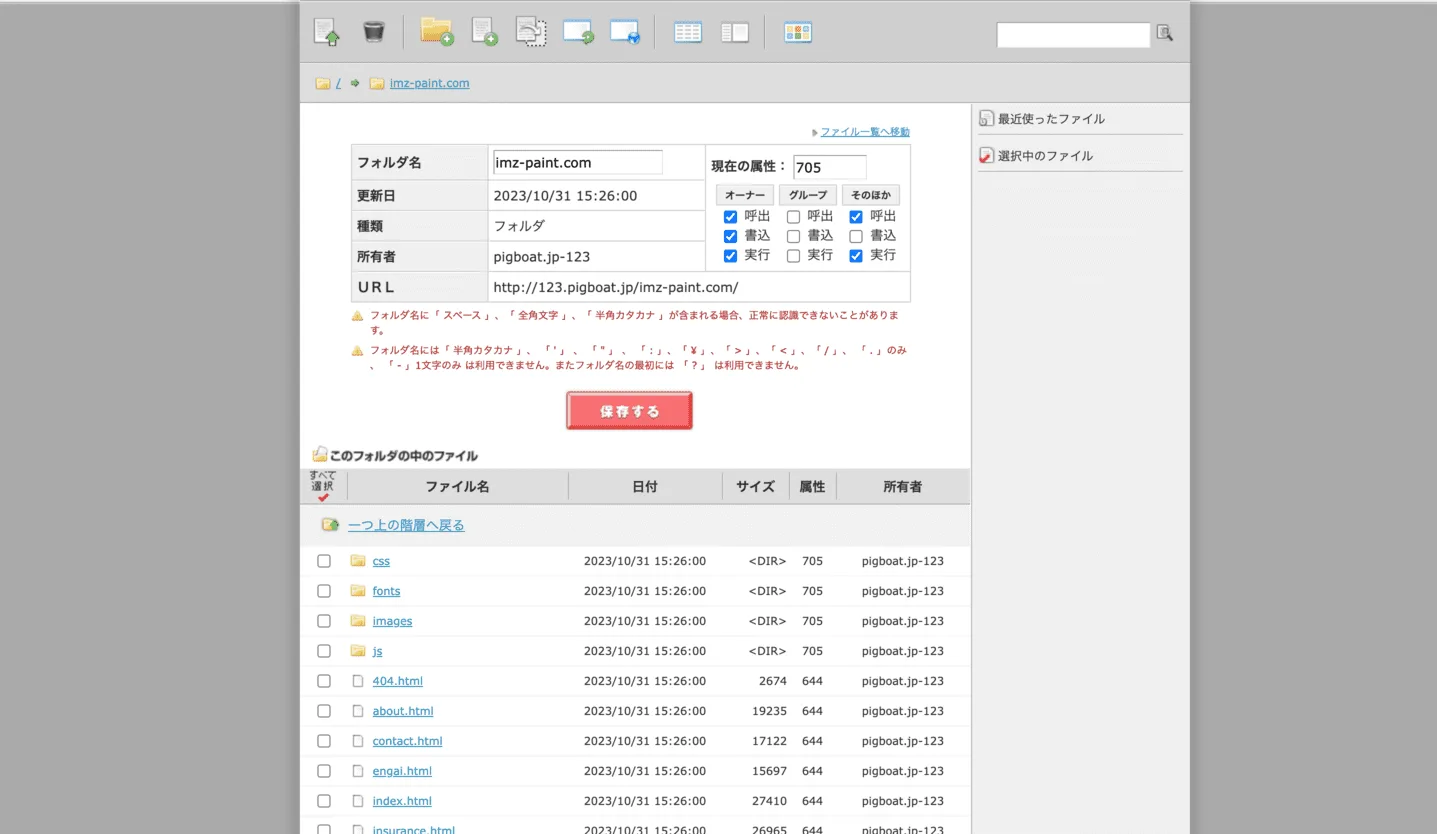Click the 日付 column header
Screen dimensions: 1437x834
pos(645,487)
